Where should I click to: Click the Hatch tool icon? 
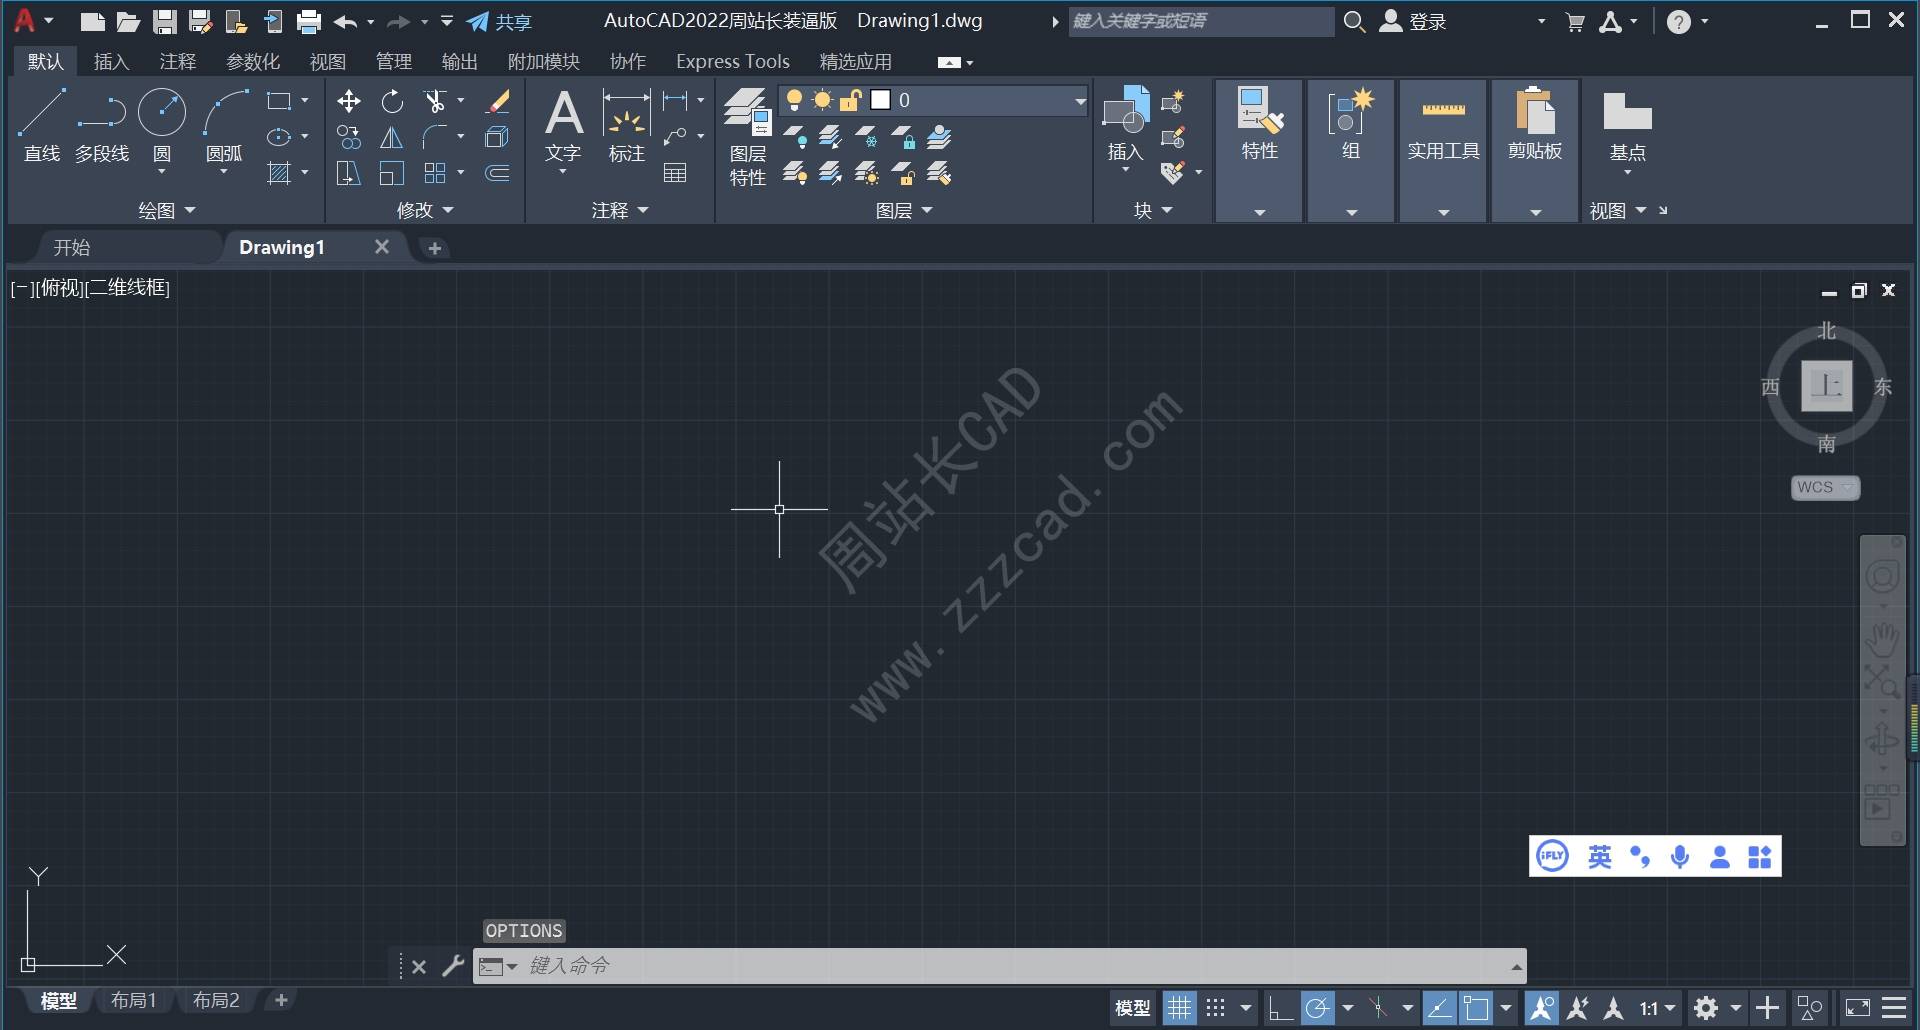(279, 173)
